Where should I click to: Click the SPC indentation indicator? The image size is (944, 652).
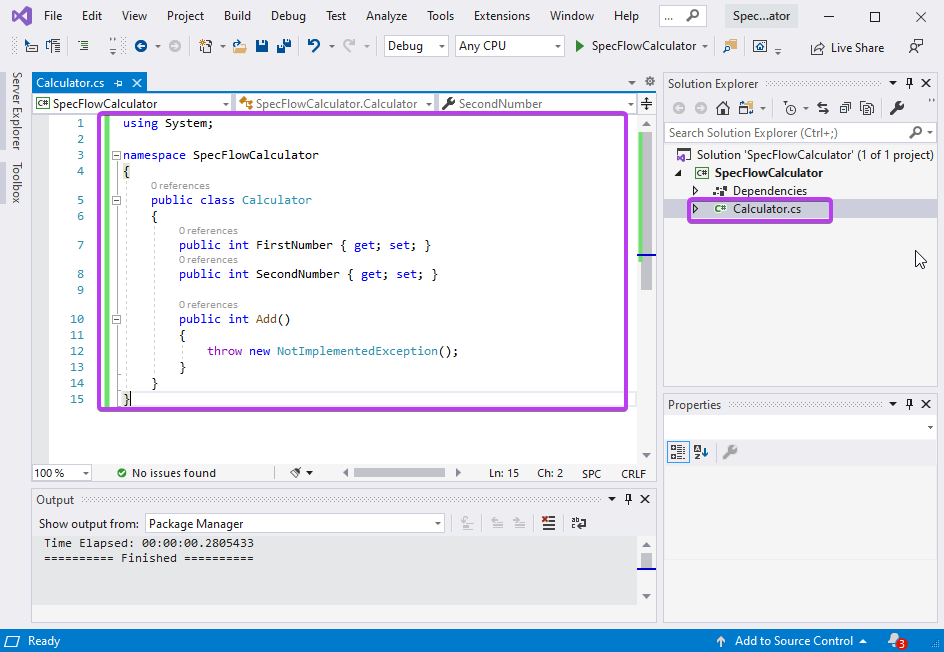(591, 474)
